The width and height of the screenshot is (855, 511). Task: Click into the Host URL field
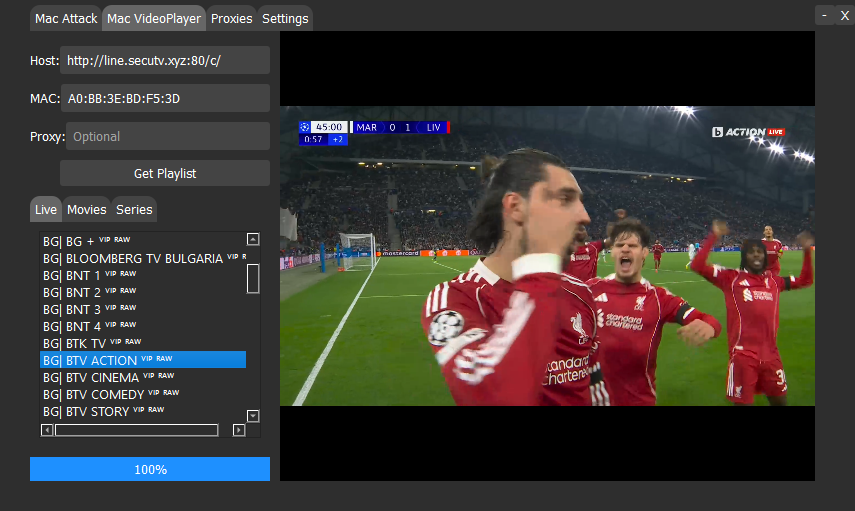[x=165, y=60]
